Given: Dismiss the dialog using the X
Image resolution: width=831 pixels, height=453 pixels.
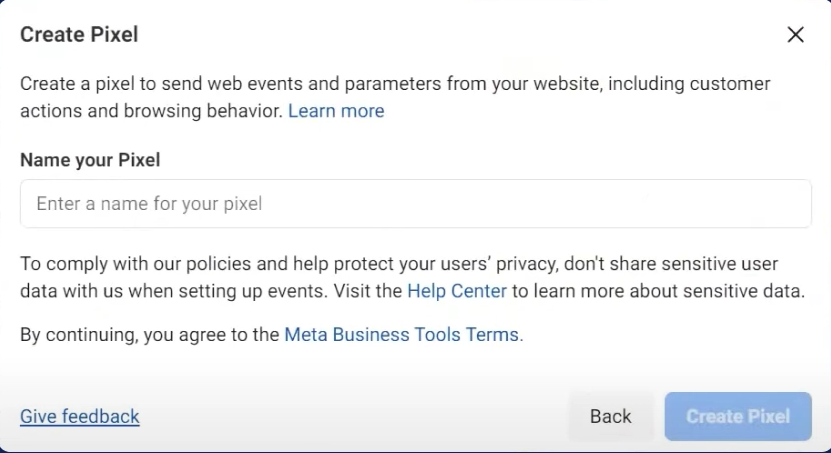Looking at the screenshot, I should click(x=795, y=35).
